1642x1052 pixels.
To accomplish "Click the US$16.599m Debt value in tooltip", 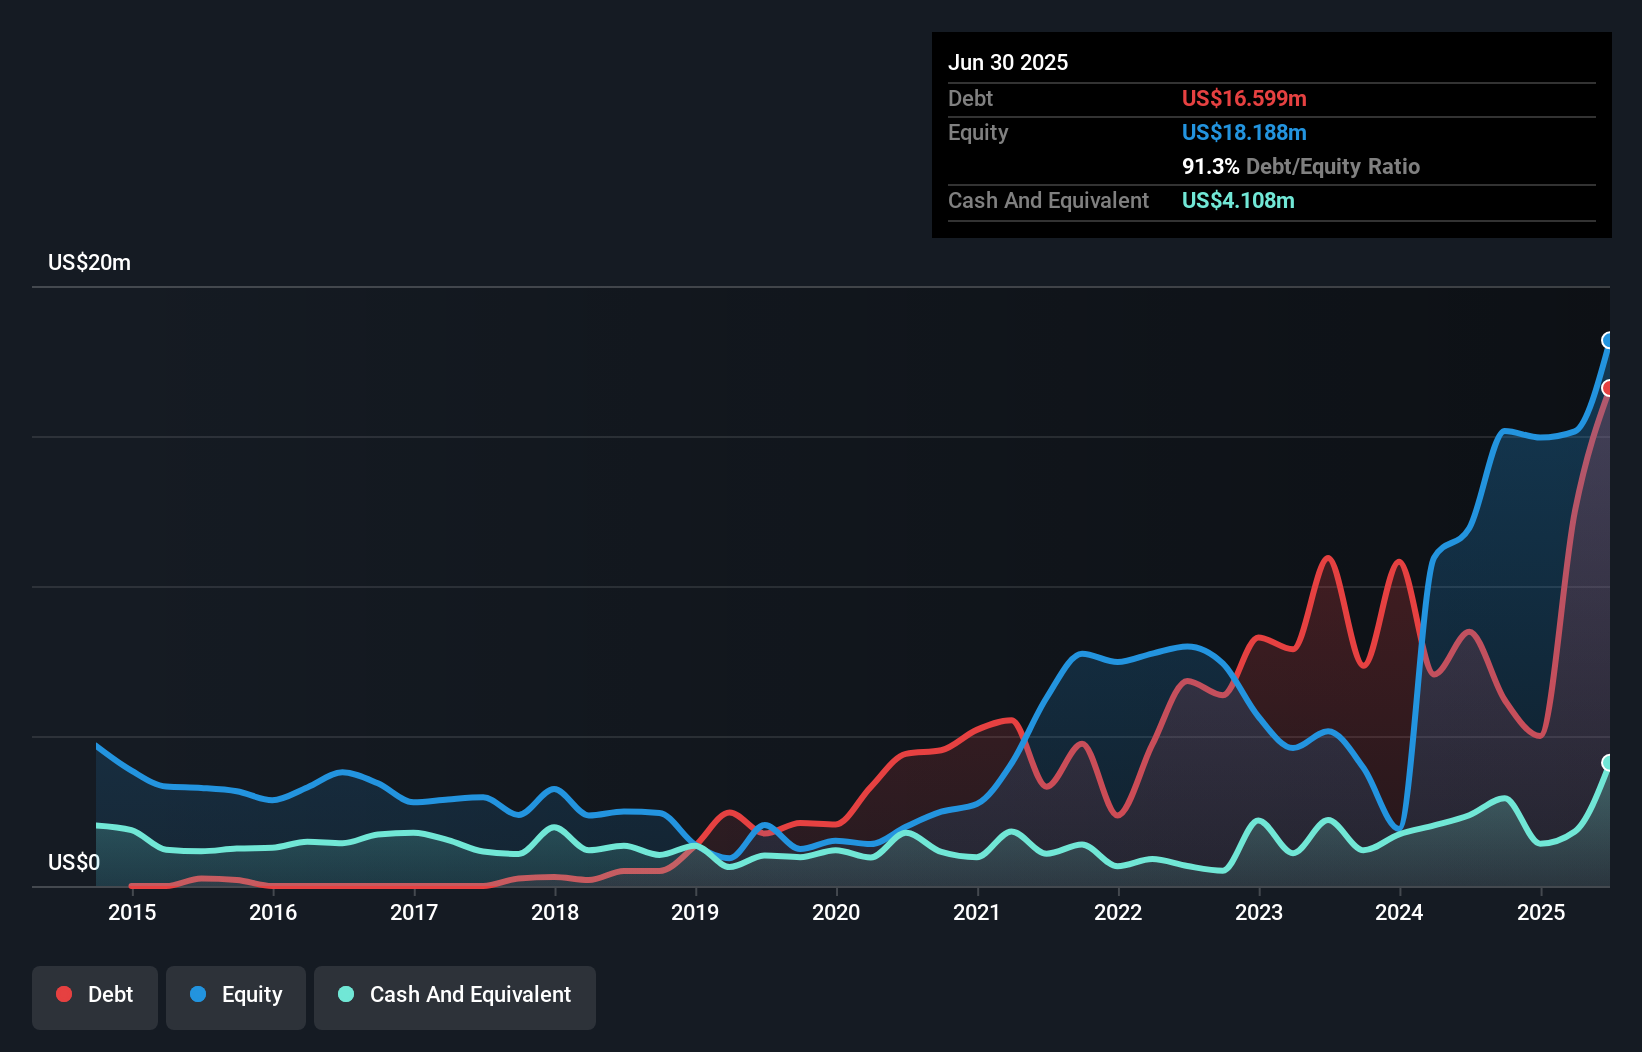I will click(x=1244, y=98).
